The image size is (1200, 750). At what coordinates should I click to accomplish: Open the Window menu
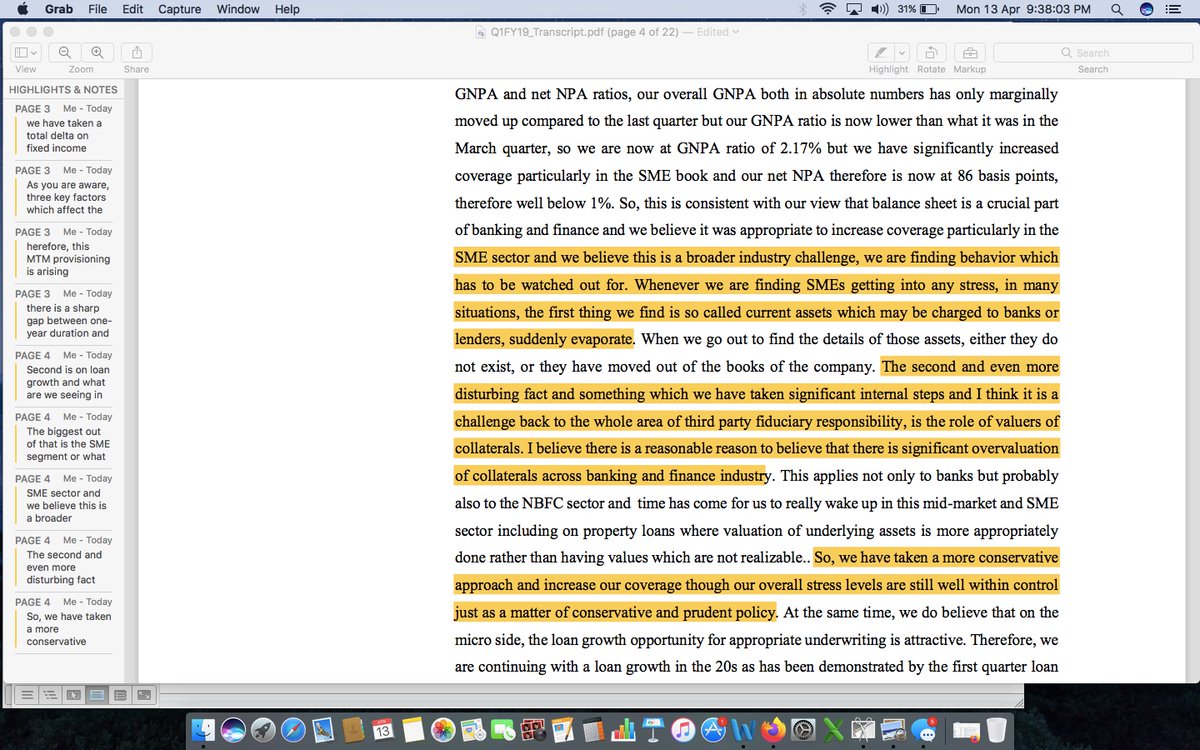[x=238, y=9]
